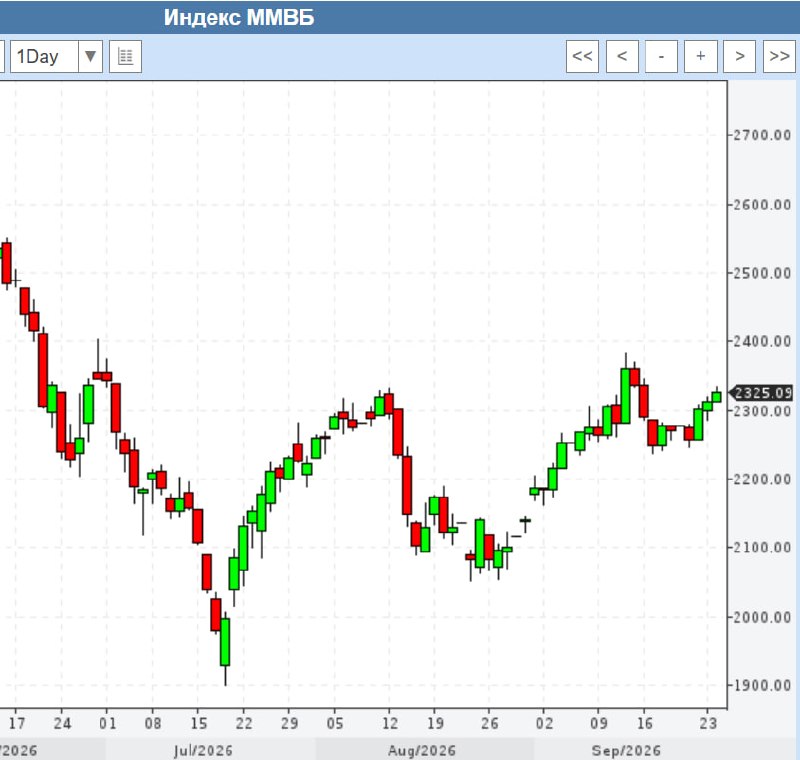
Task: Click the lowest green candle near 1900
Action: point(225,642)
